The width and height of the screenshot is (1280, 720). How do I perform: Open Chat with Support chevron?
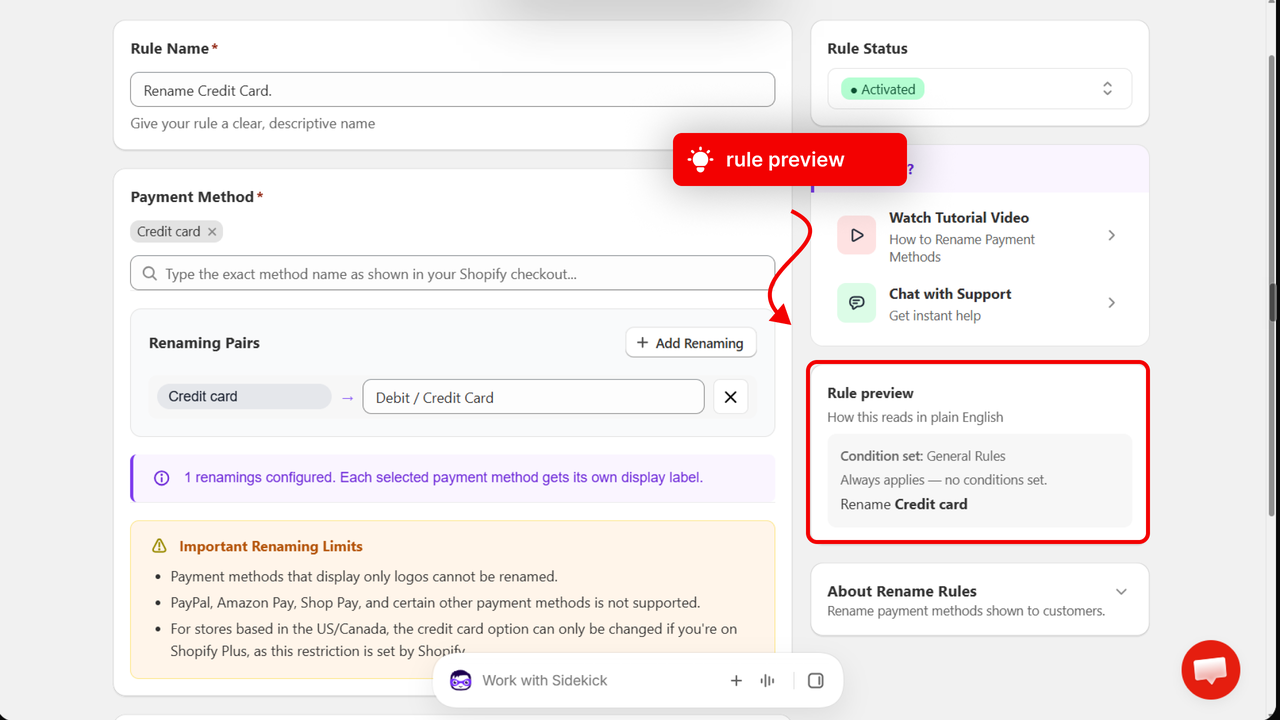point(1112,303)
